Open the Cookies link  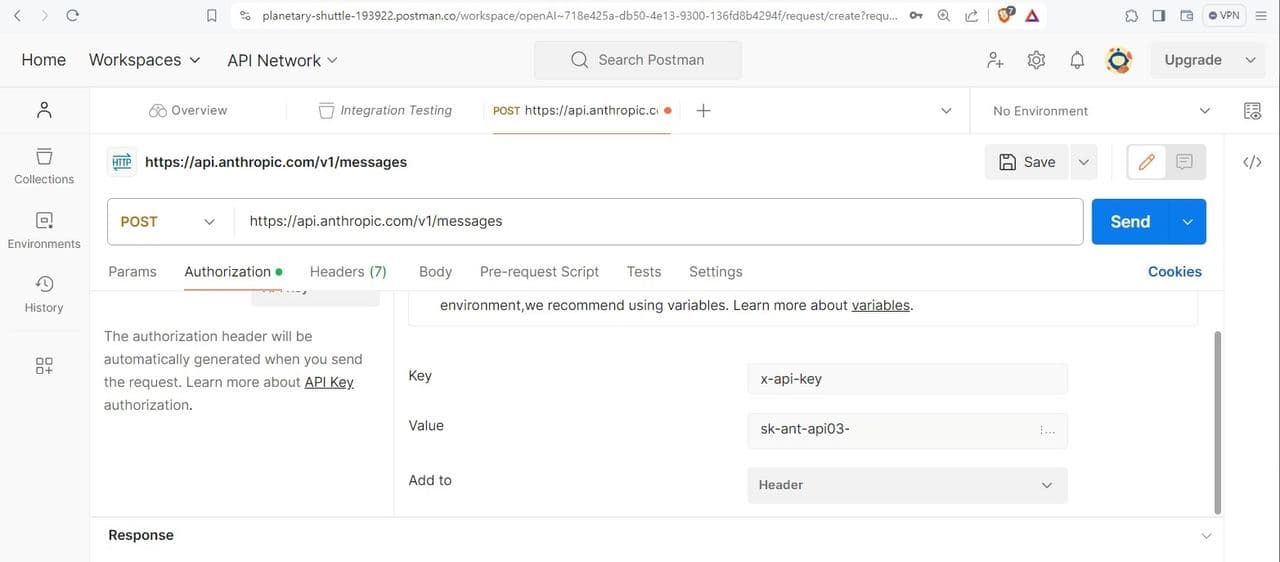[x=1175, y=272]
